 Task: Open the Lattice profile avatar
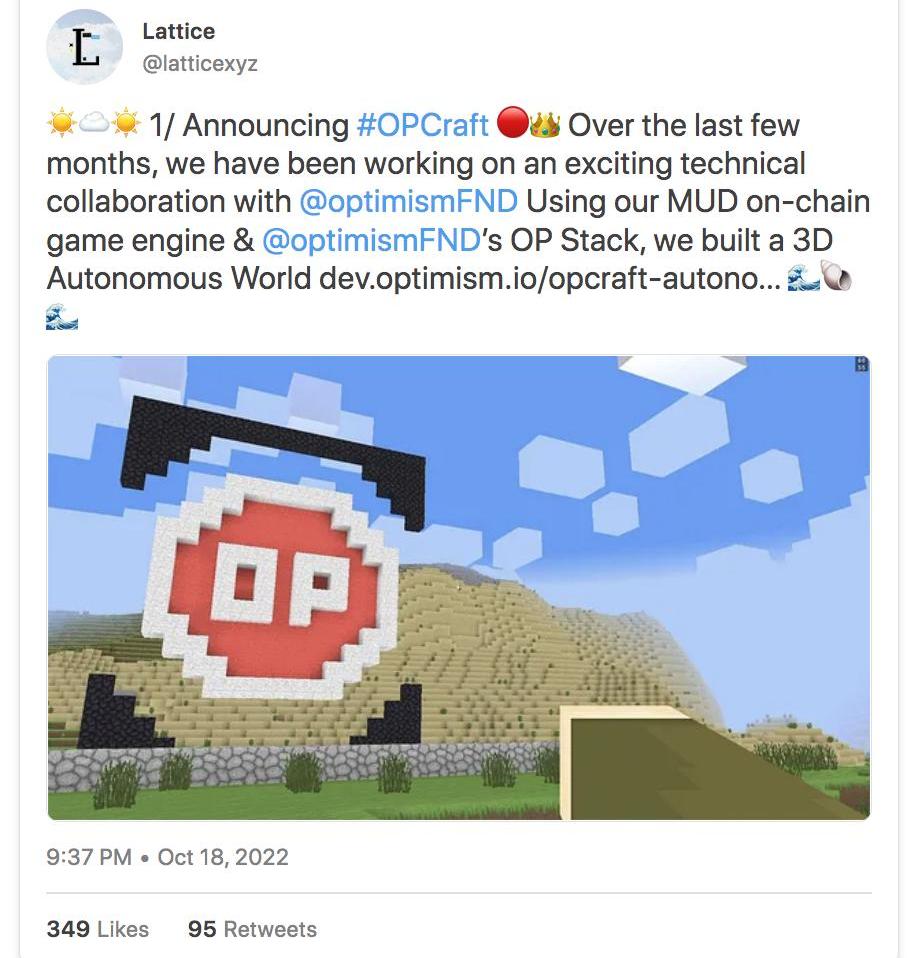(84, 47)
